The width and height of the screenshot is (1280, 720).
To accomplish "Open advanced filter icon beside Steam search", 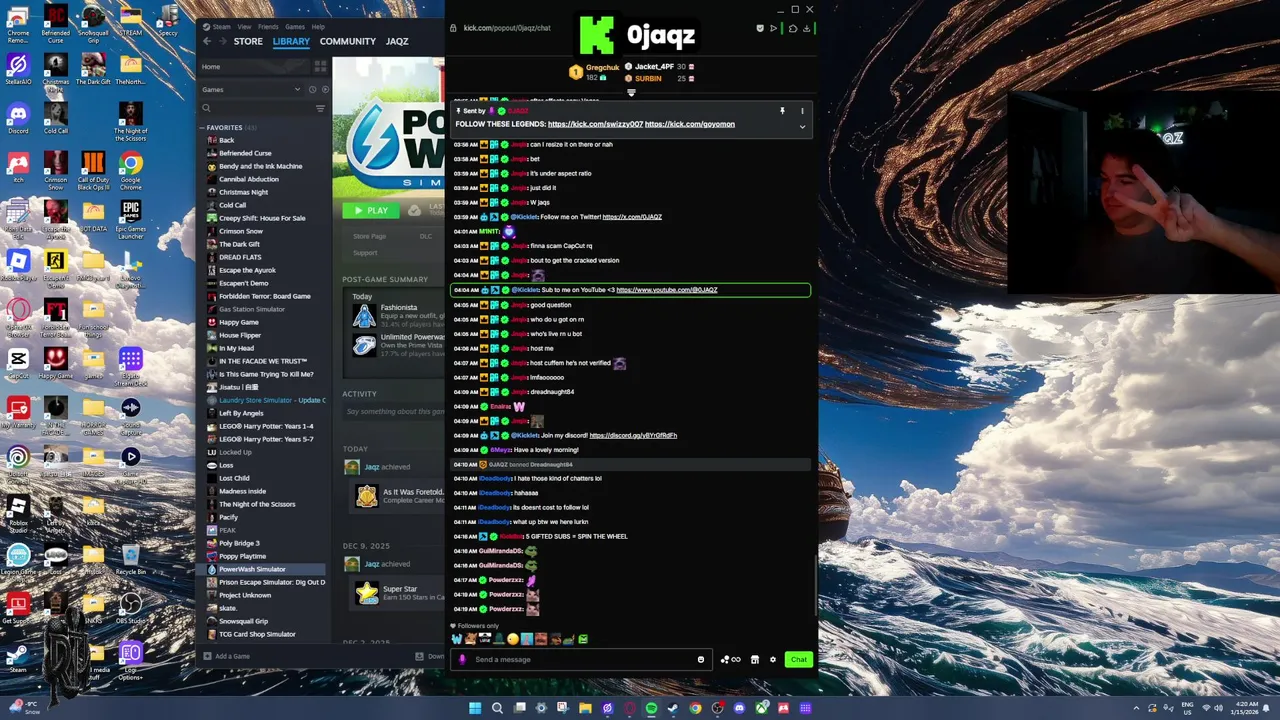I will click(x=320, y=108).
